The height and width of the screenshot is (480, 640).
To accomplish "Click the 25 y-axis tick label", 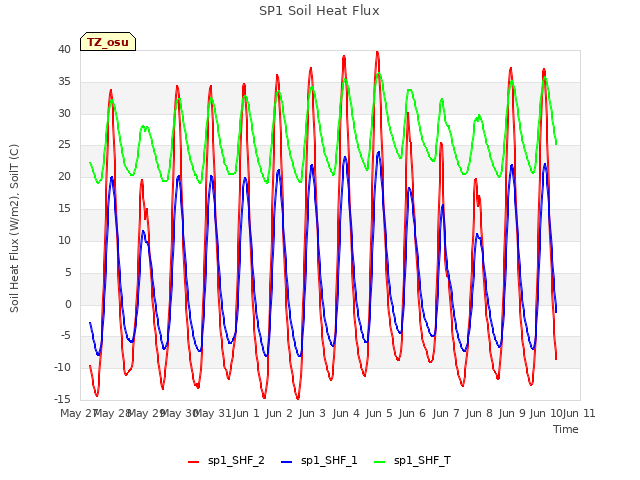I will click(64, 144).
